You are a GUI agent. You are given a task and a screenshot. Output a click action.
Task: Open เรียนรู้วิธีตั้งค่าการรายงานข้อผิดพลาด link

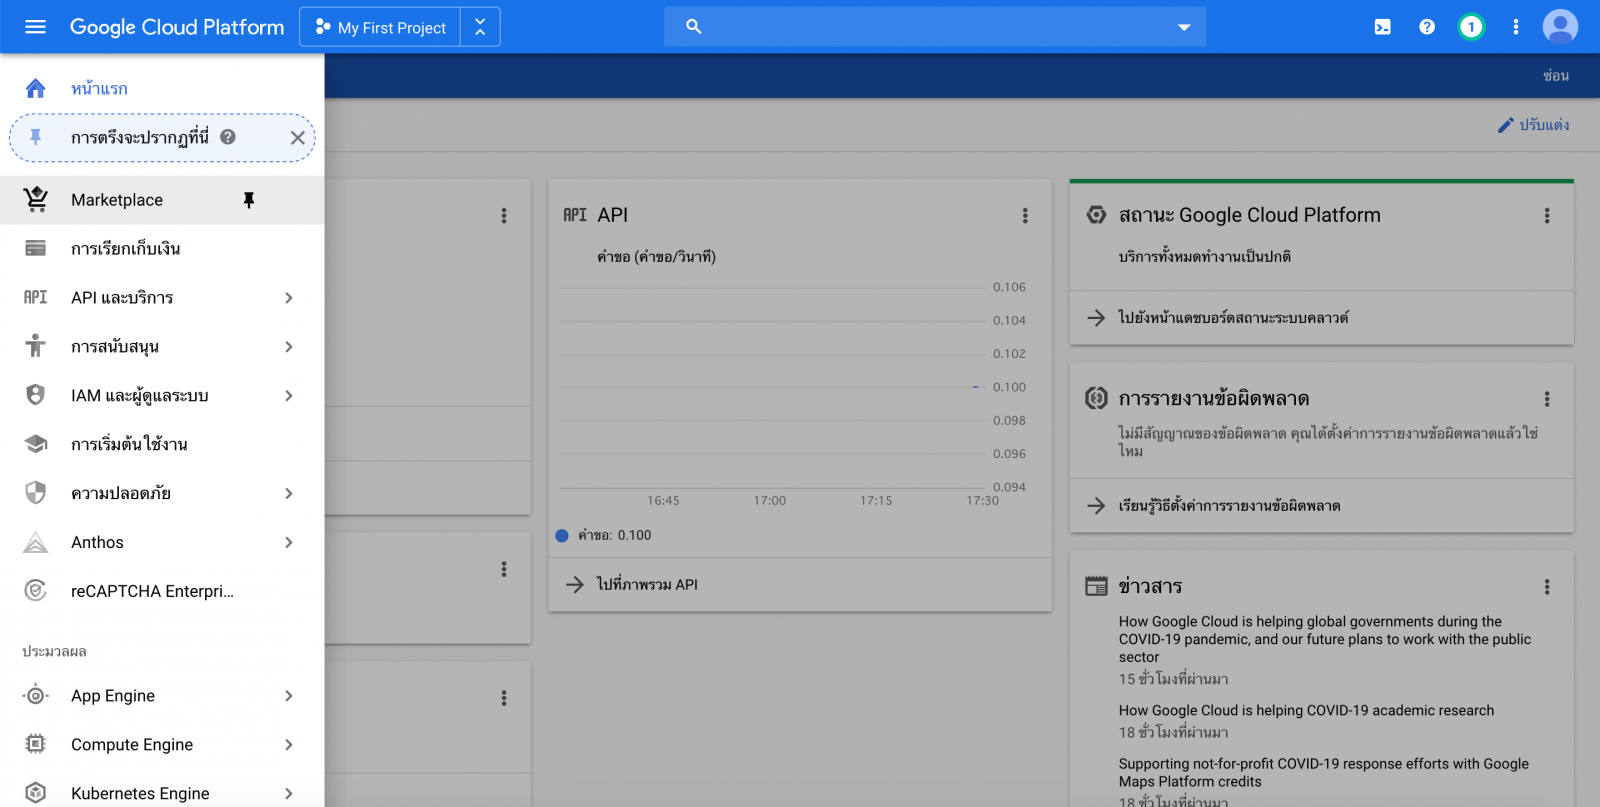(x=1229, y=505)
